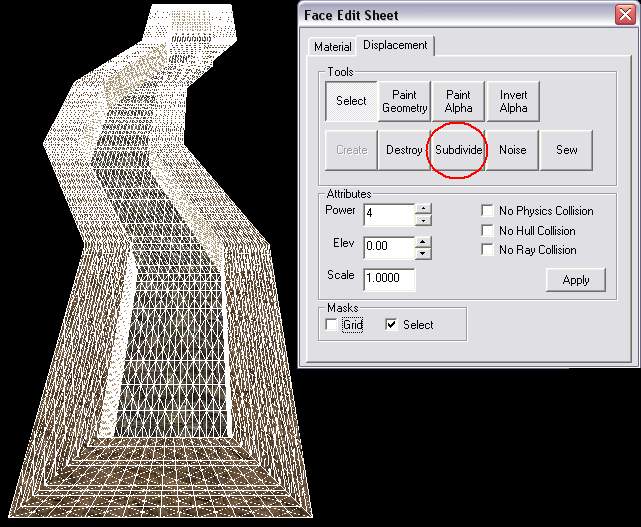Viewport: 641px width, 527px height.
Task: Toggle No Hull Collision checkbox
Action: pos(488,230)
